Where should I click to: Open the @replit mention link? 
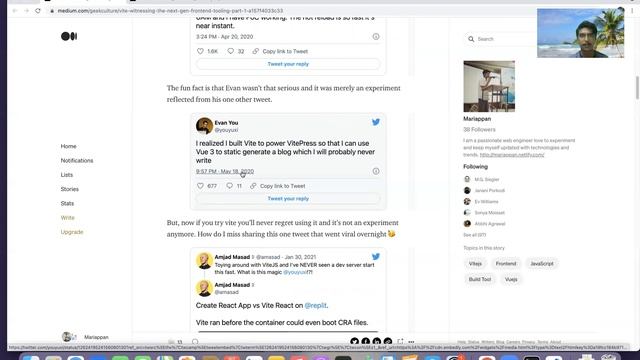click(x=316, y=305)
